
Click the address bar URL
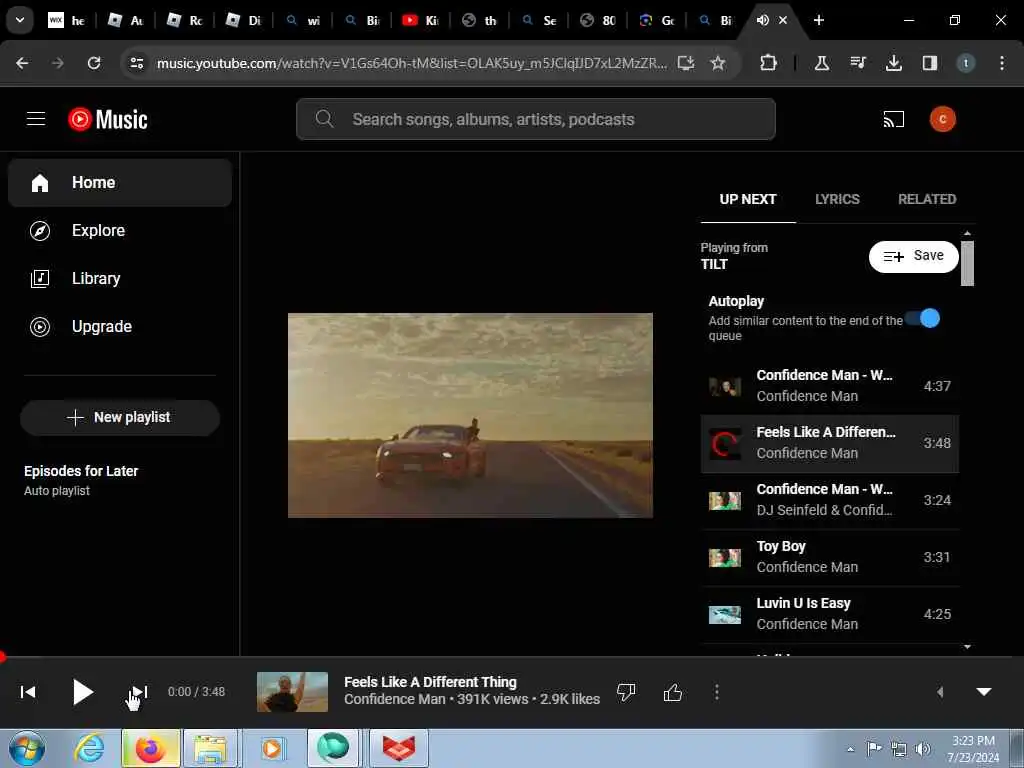(x=412, y=63)
